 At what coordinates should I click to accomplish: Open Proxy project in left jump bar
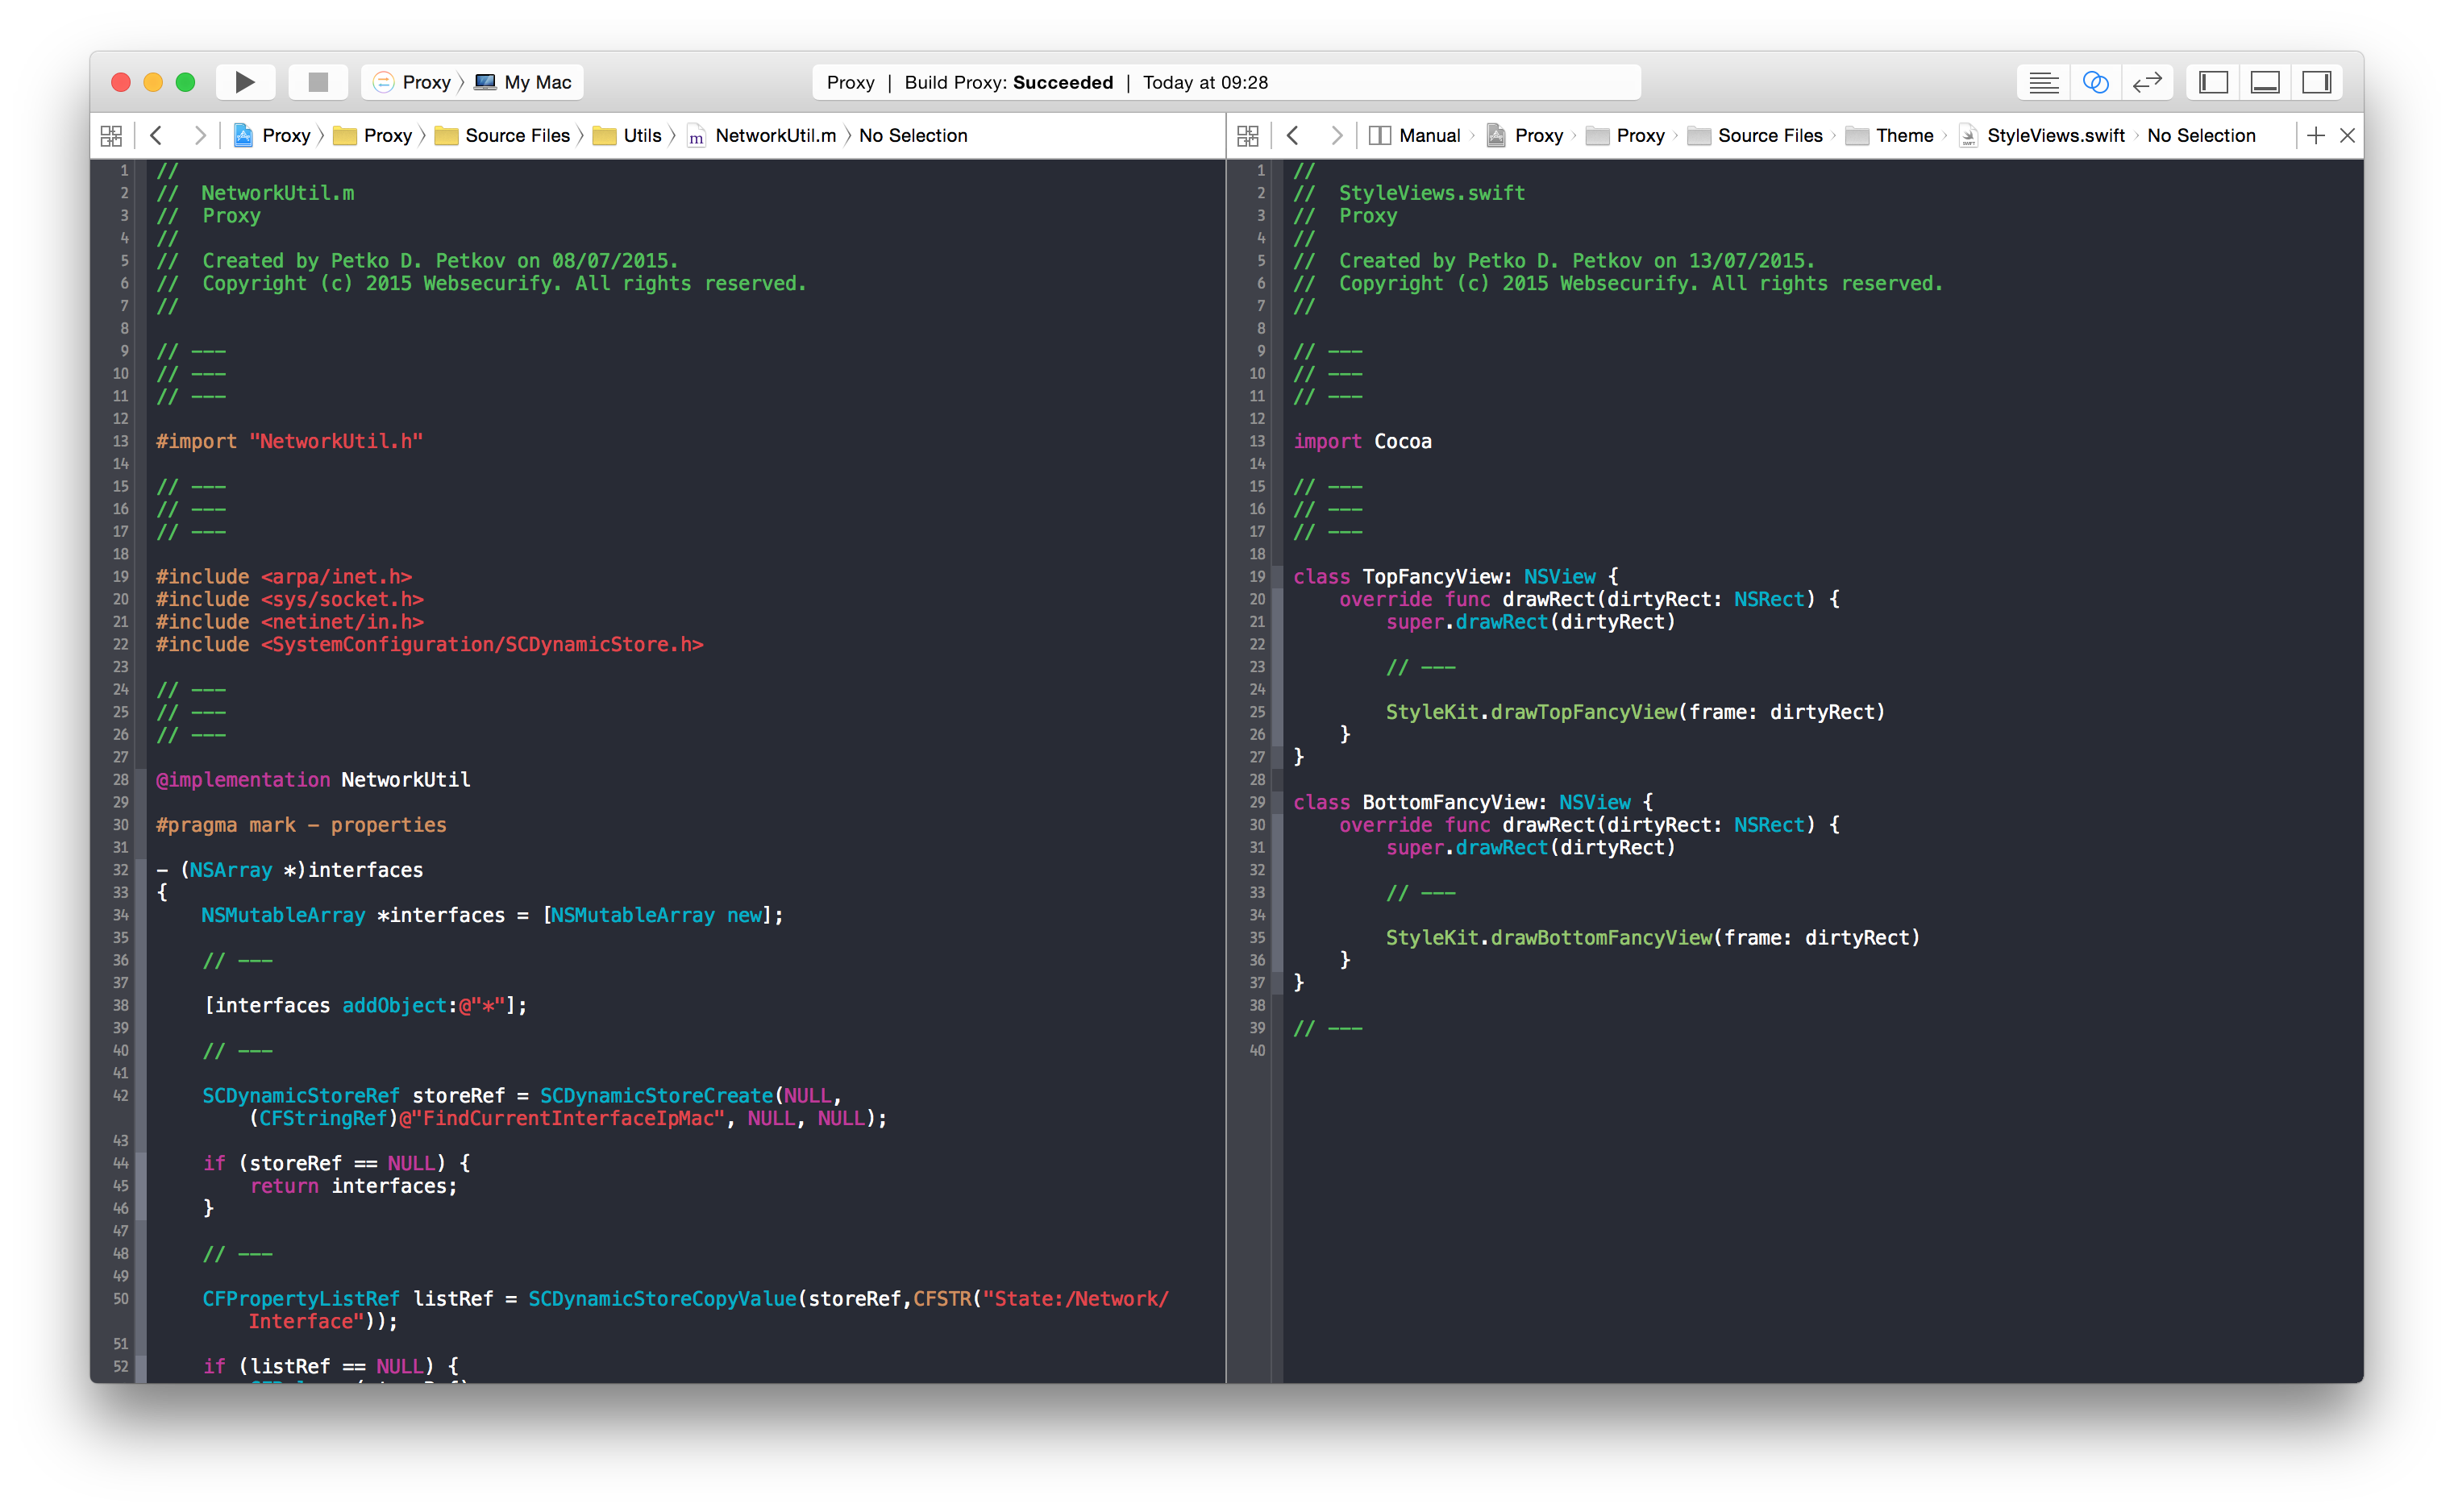coord(272,135)
